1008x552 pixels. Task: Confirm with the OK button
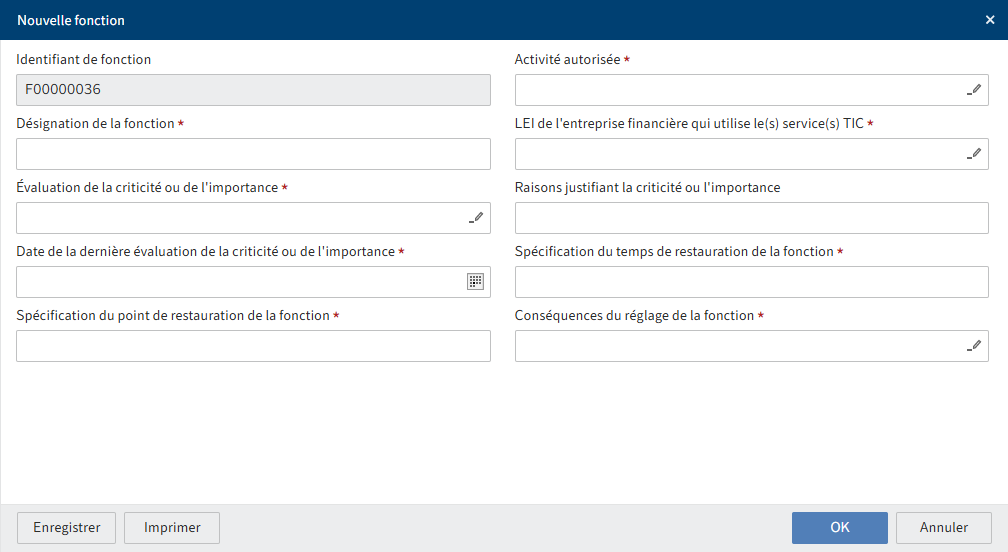840,528
